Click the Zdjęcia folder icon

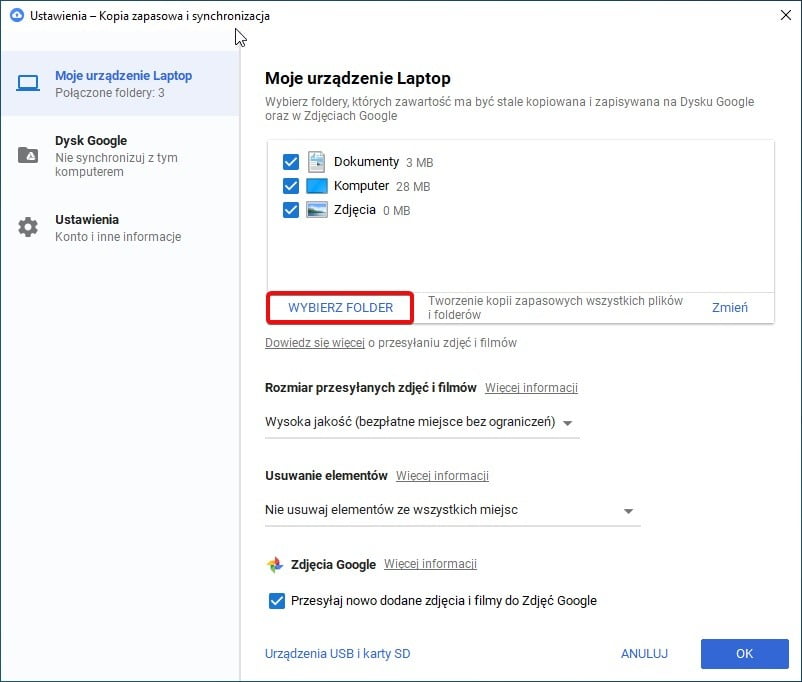[x=316, y=210]
